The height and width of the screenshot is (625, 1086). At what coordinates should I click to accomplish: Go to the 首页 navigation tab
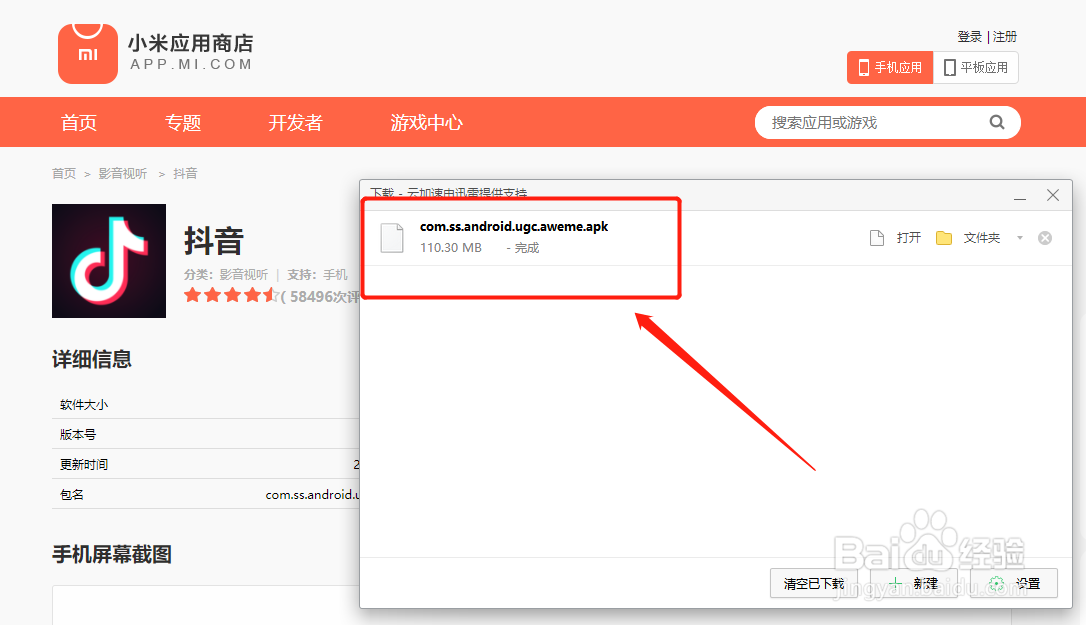pyautogui.click(x=78, y=123)
